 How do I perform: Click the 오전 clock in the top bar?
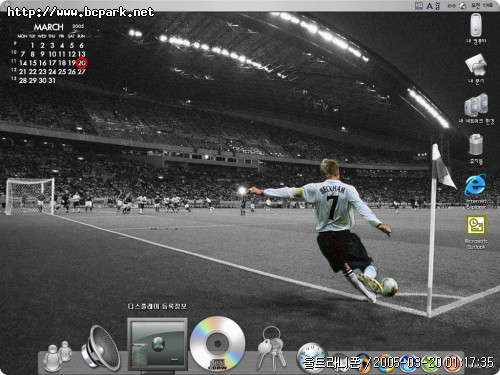point(482,6)
